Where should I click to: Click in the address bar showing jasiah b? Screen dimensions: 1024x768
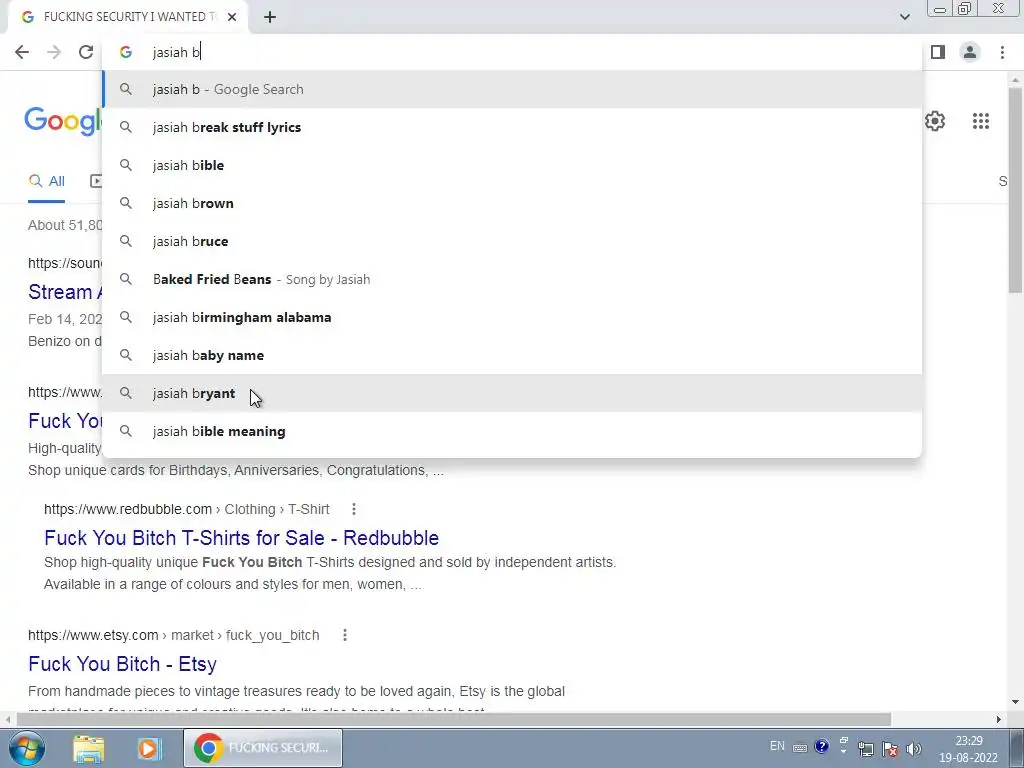[x=512, y=52]
